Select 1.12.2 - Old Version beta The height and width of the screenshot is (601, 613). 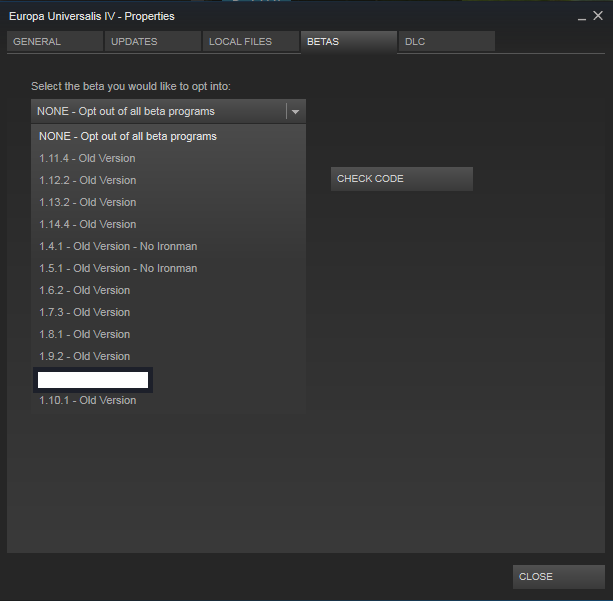click(x=168, y=180)
